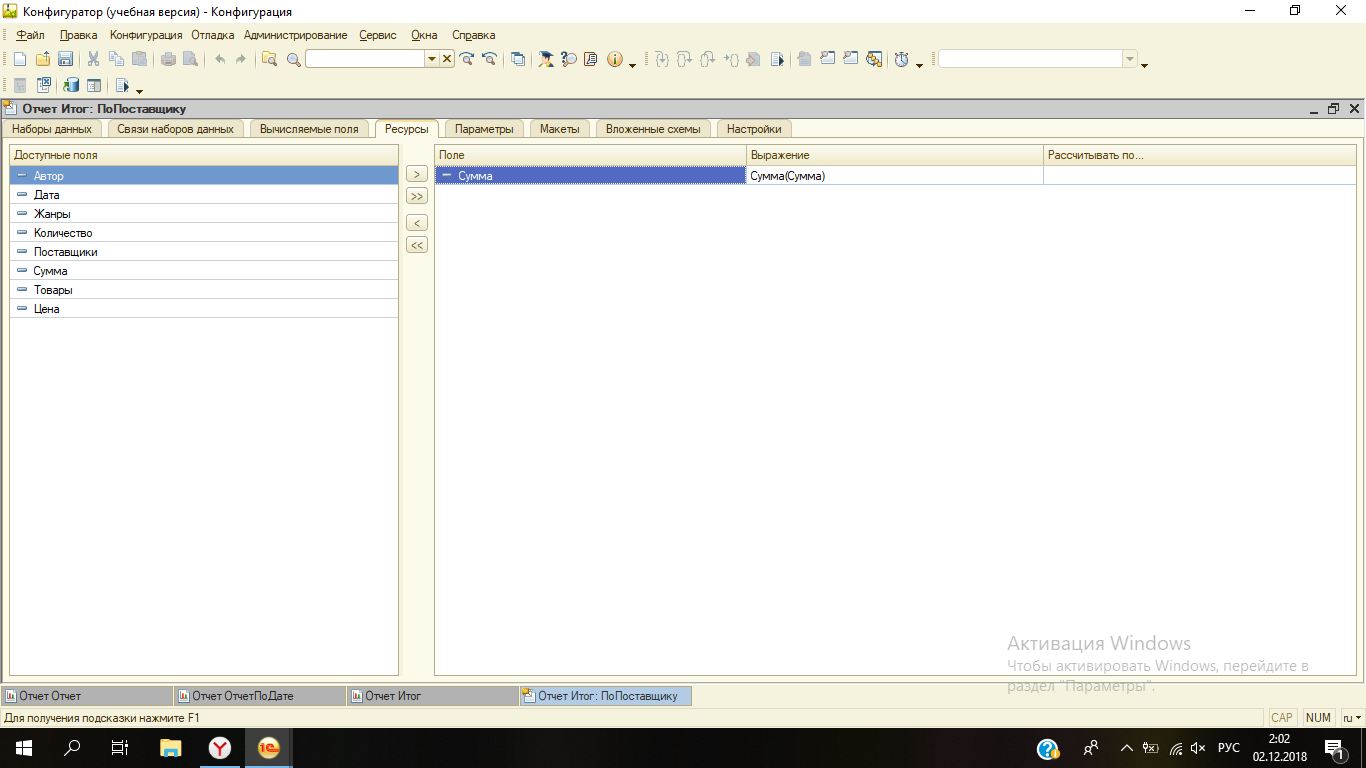This screenshot has height=768, width=1366.
Task: Click the breakpoints list icon with yellow chain
Action: coord(875,59)
